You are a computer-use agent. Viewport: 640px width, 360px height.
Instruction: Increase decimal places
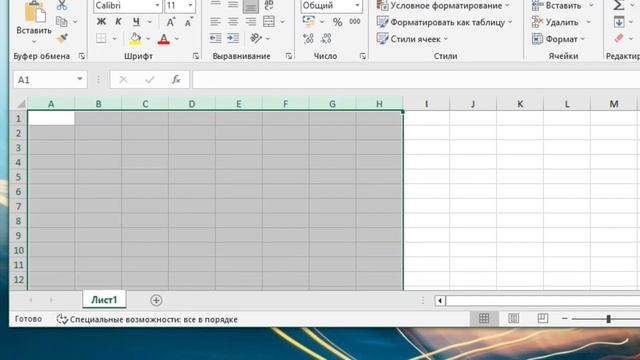tap(309, 39)
